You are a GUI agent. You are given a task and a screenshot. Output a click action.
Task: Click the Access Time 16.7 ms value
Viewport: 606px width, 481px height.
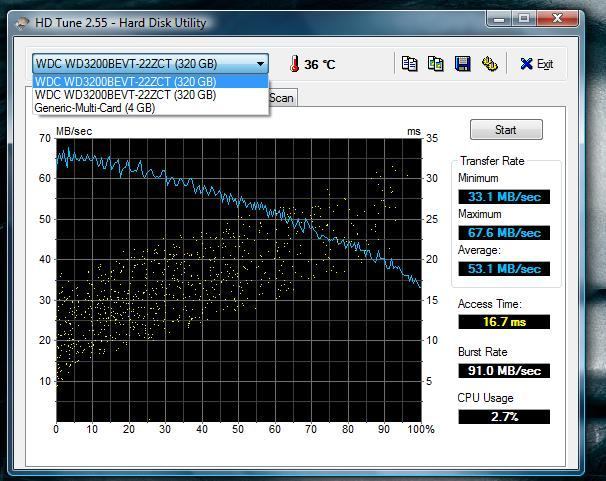[x=504, y=322]
